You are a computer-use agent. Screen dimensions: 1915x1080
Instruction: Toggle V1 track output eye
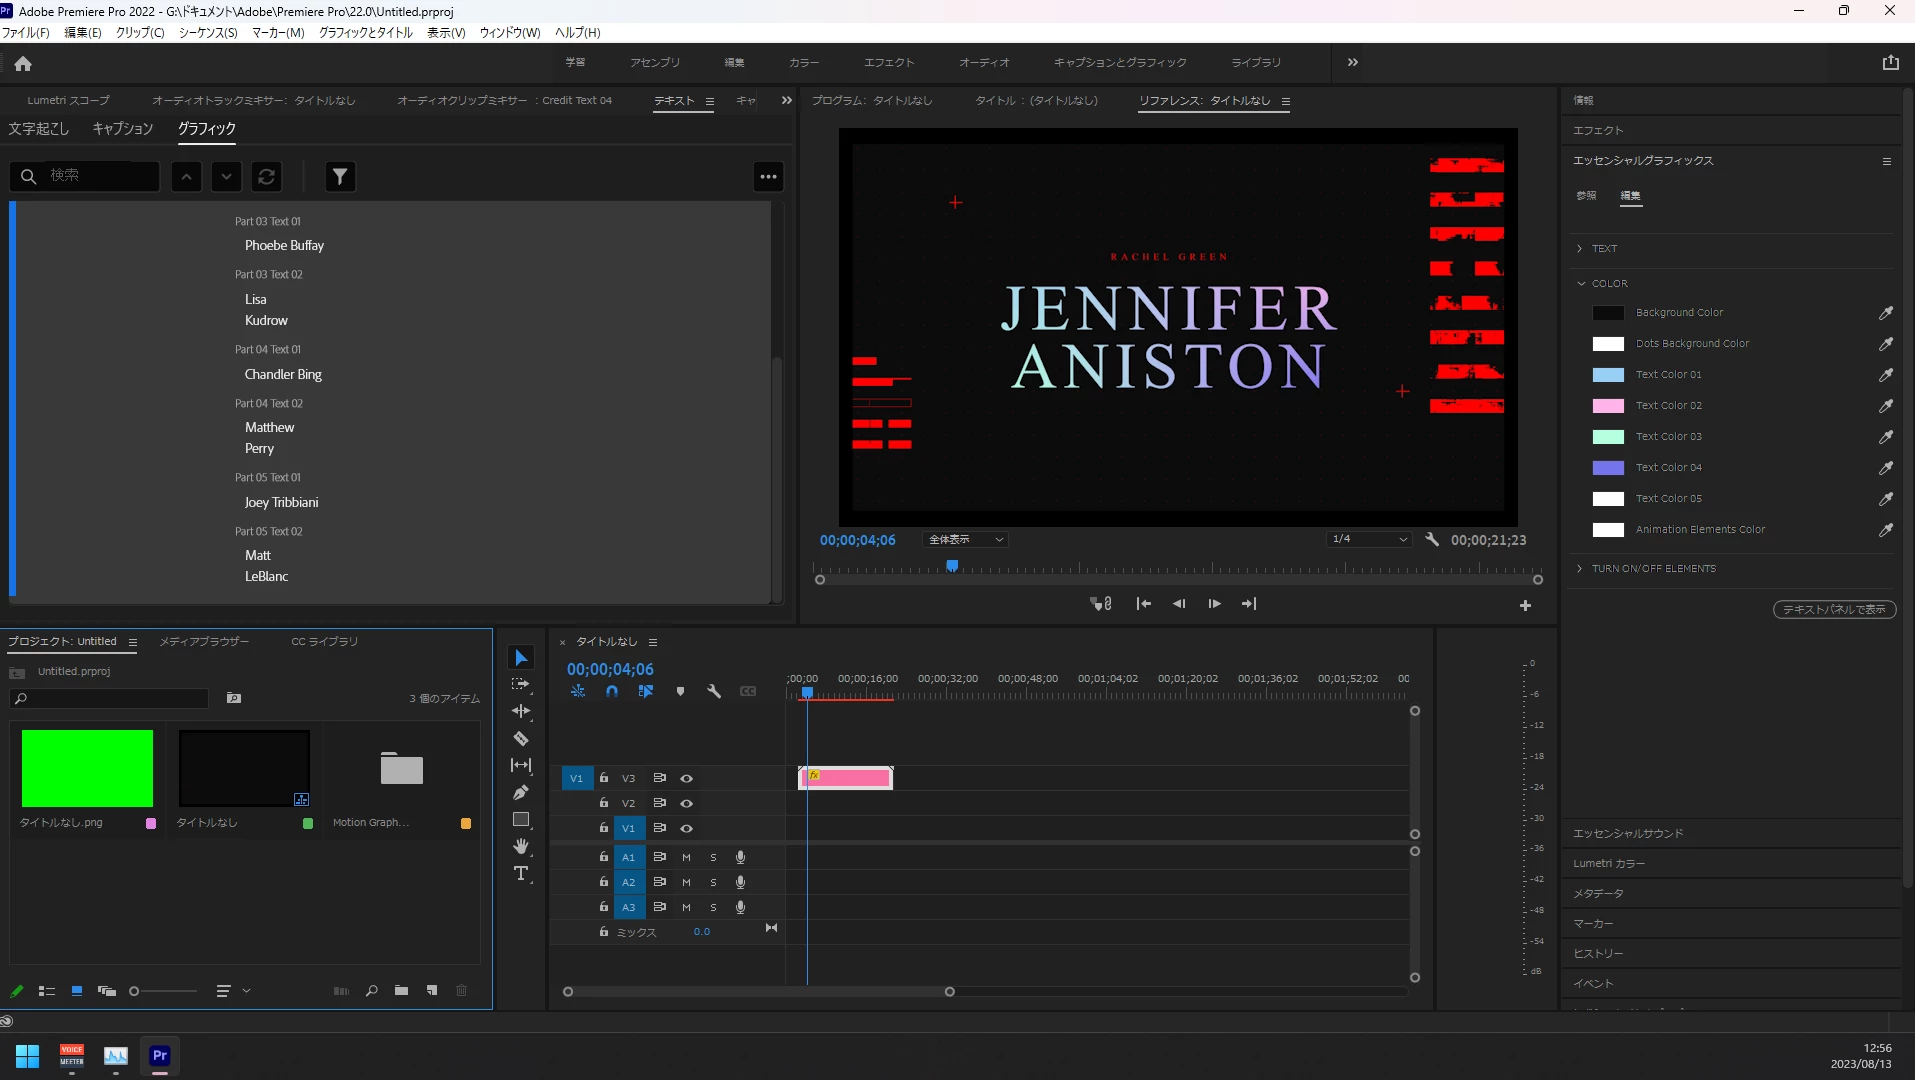tap(686, 828)
